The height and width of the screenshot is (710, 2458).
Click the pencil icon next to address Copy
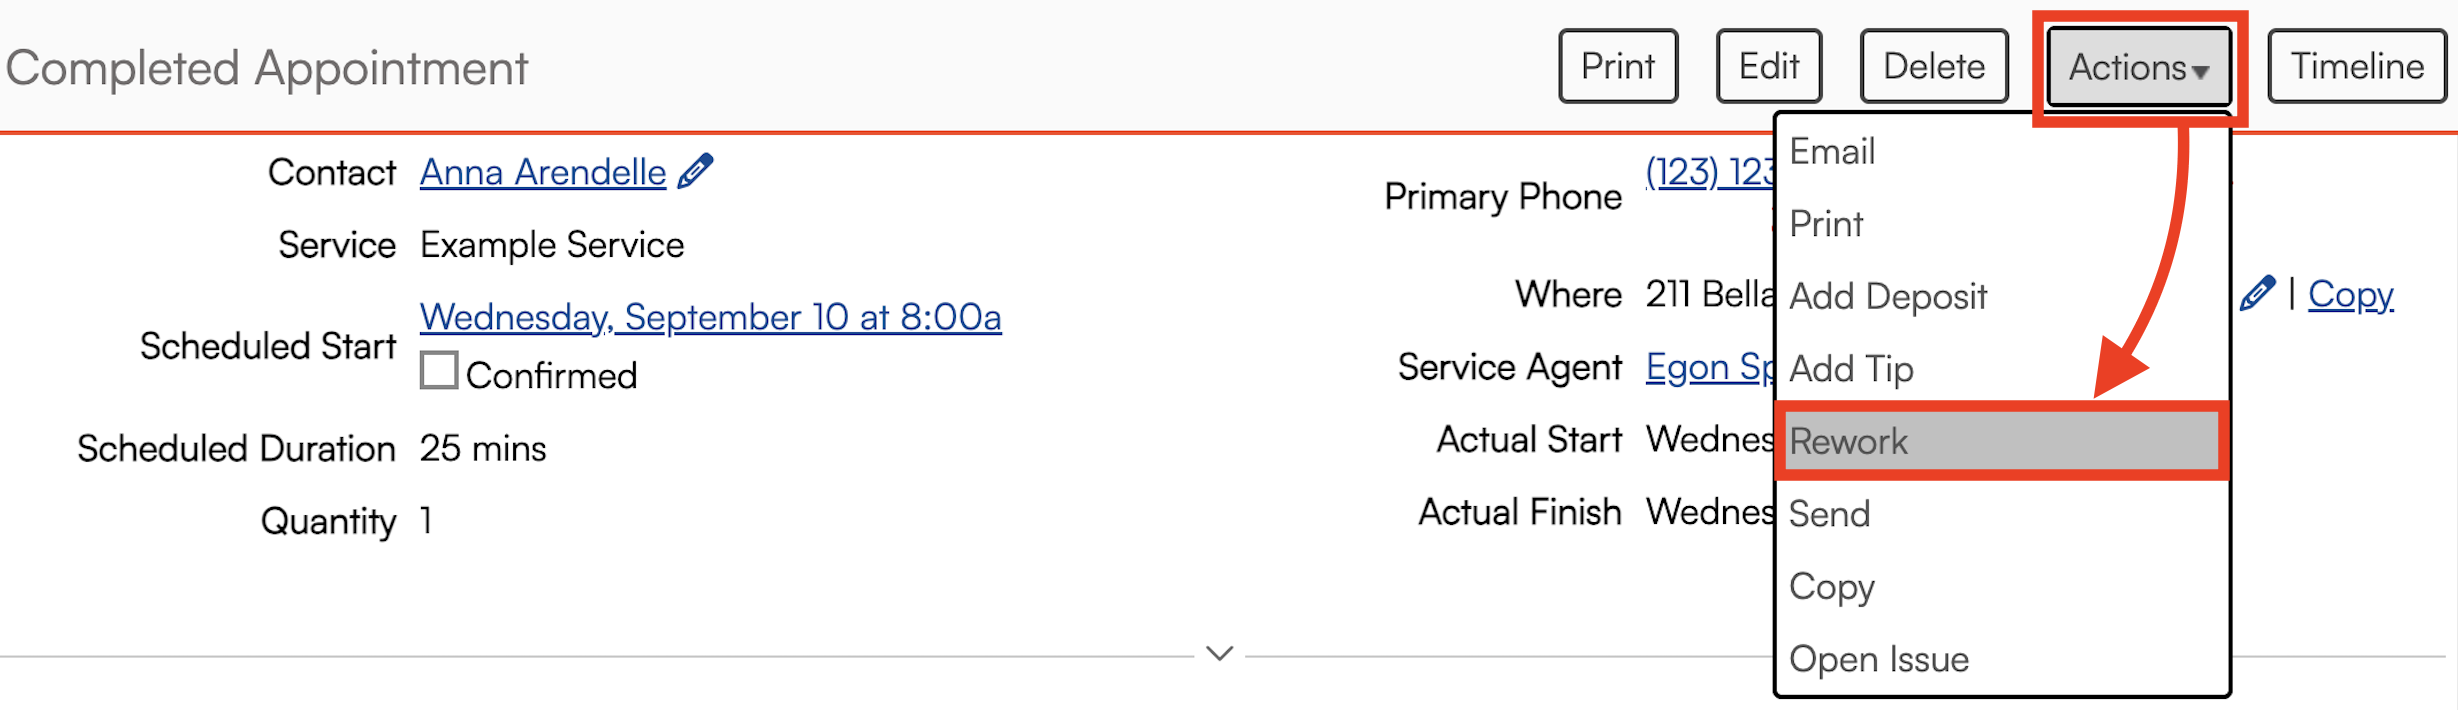click(2257, 294)
